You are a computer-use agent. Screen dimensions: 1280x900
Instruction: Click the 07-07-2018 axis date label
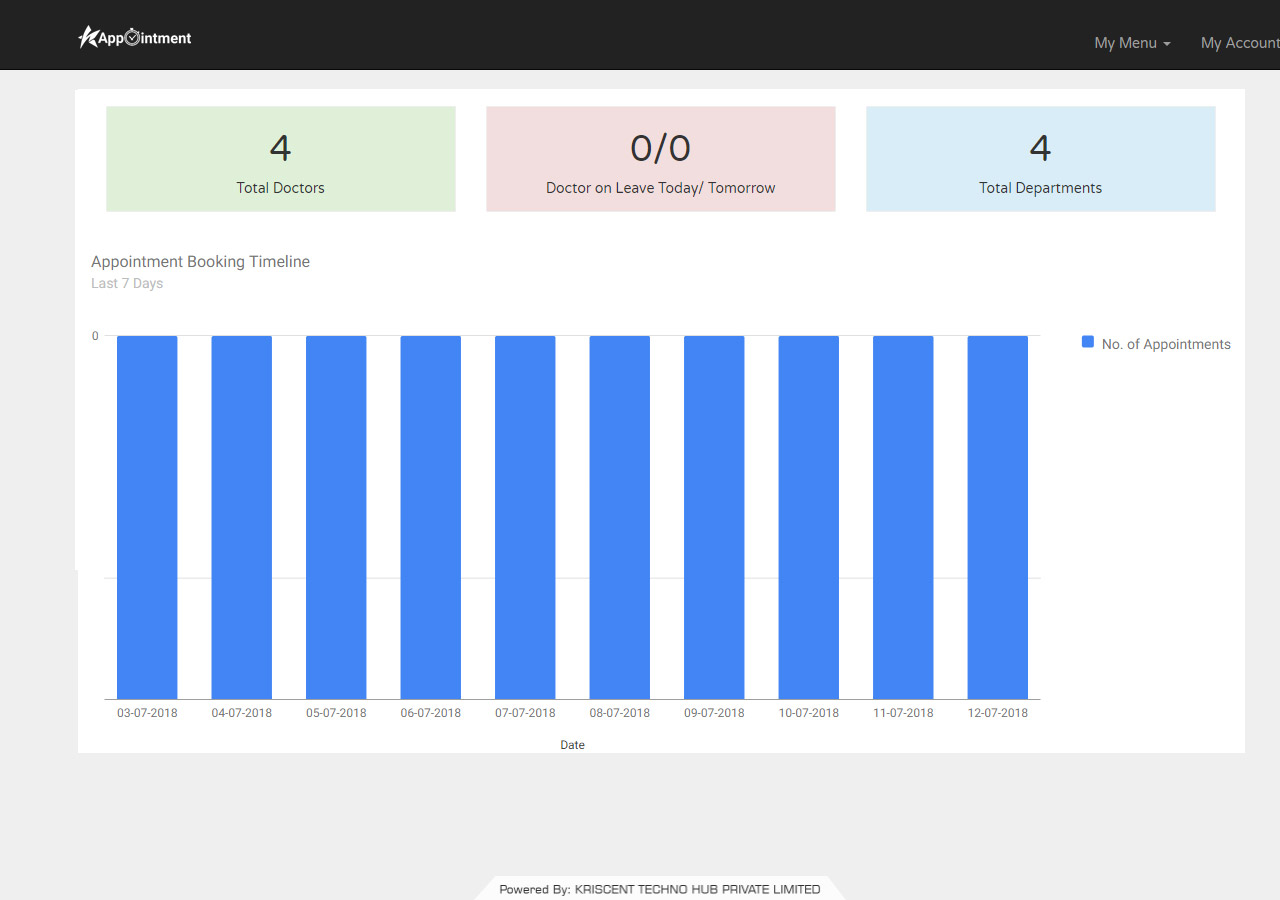pos(525,713)
